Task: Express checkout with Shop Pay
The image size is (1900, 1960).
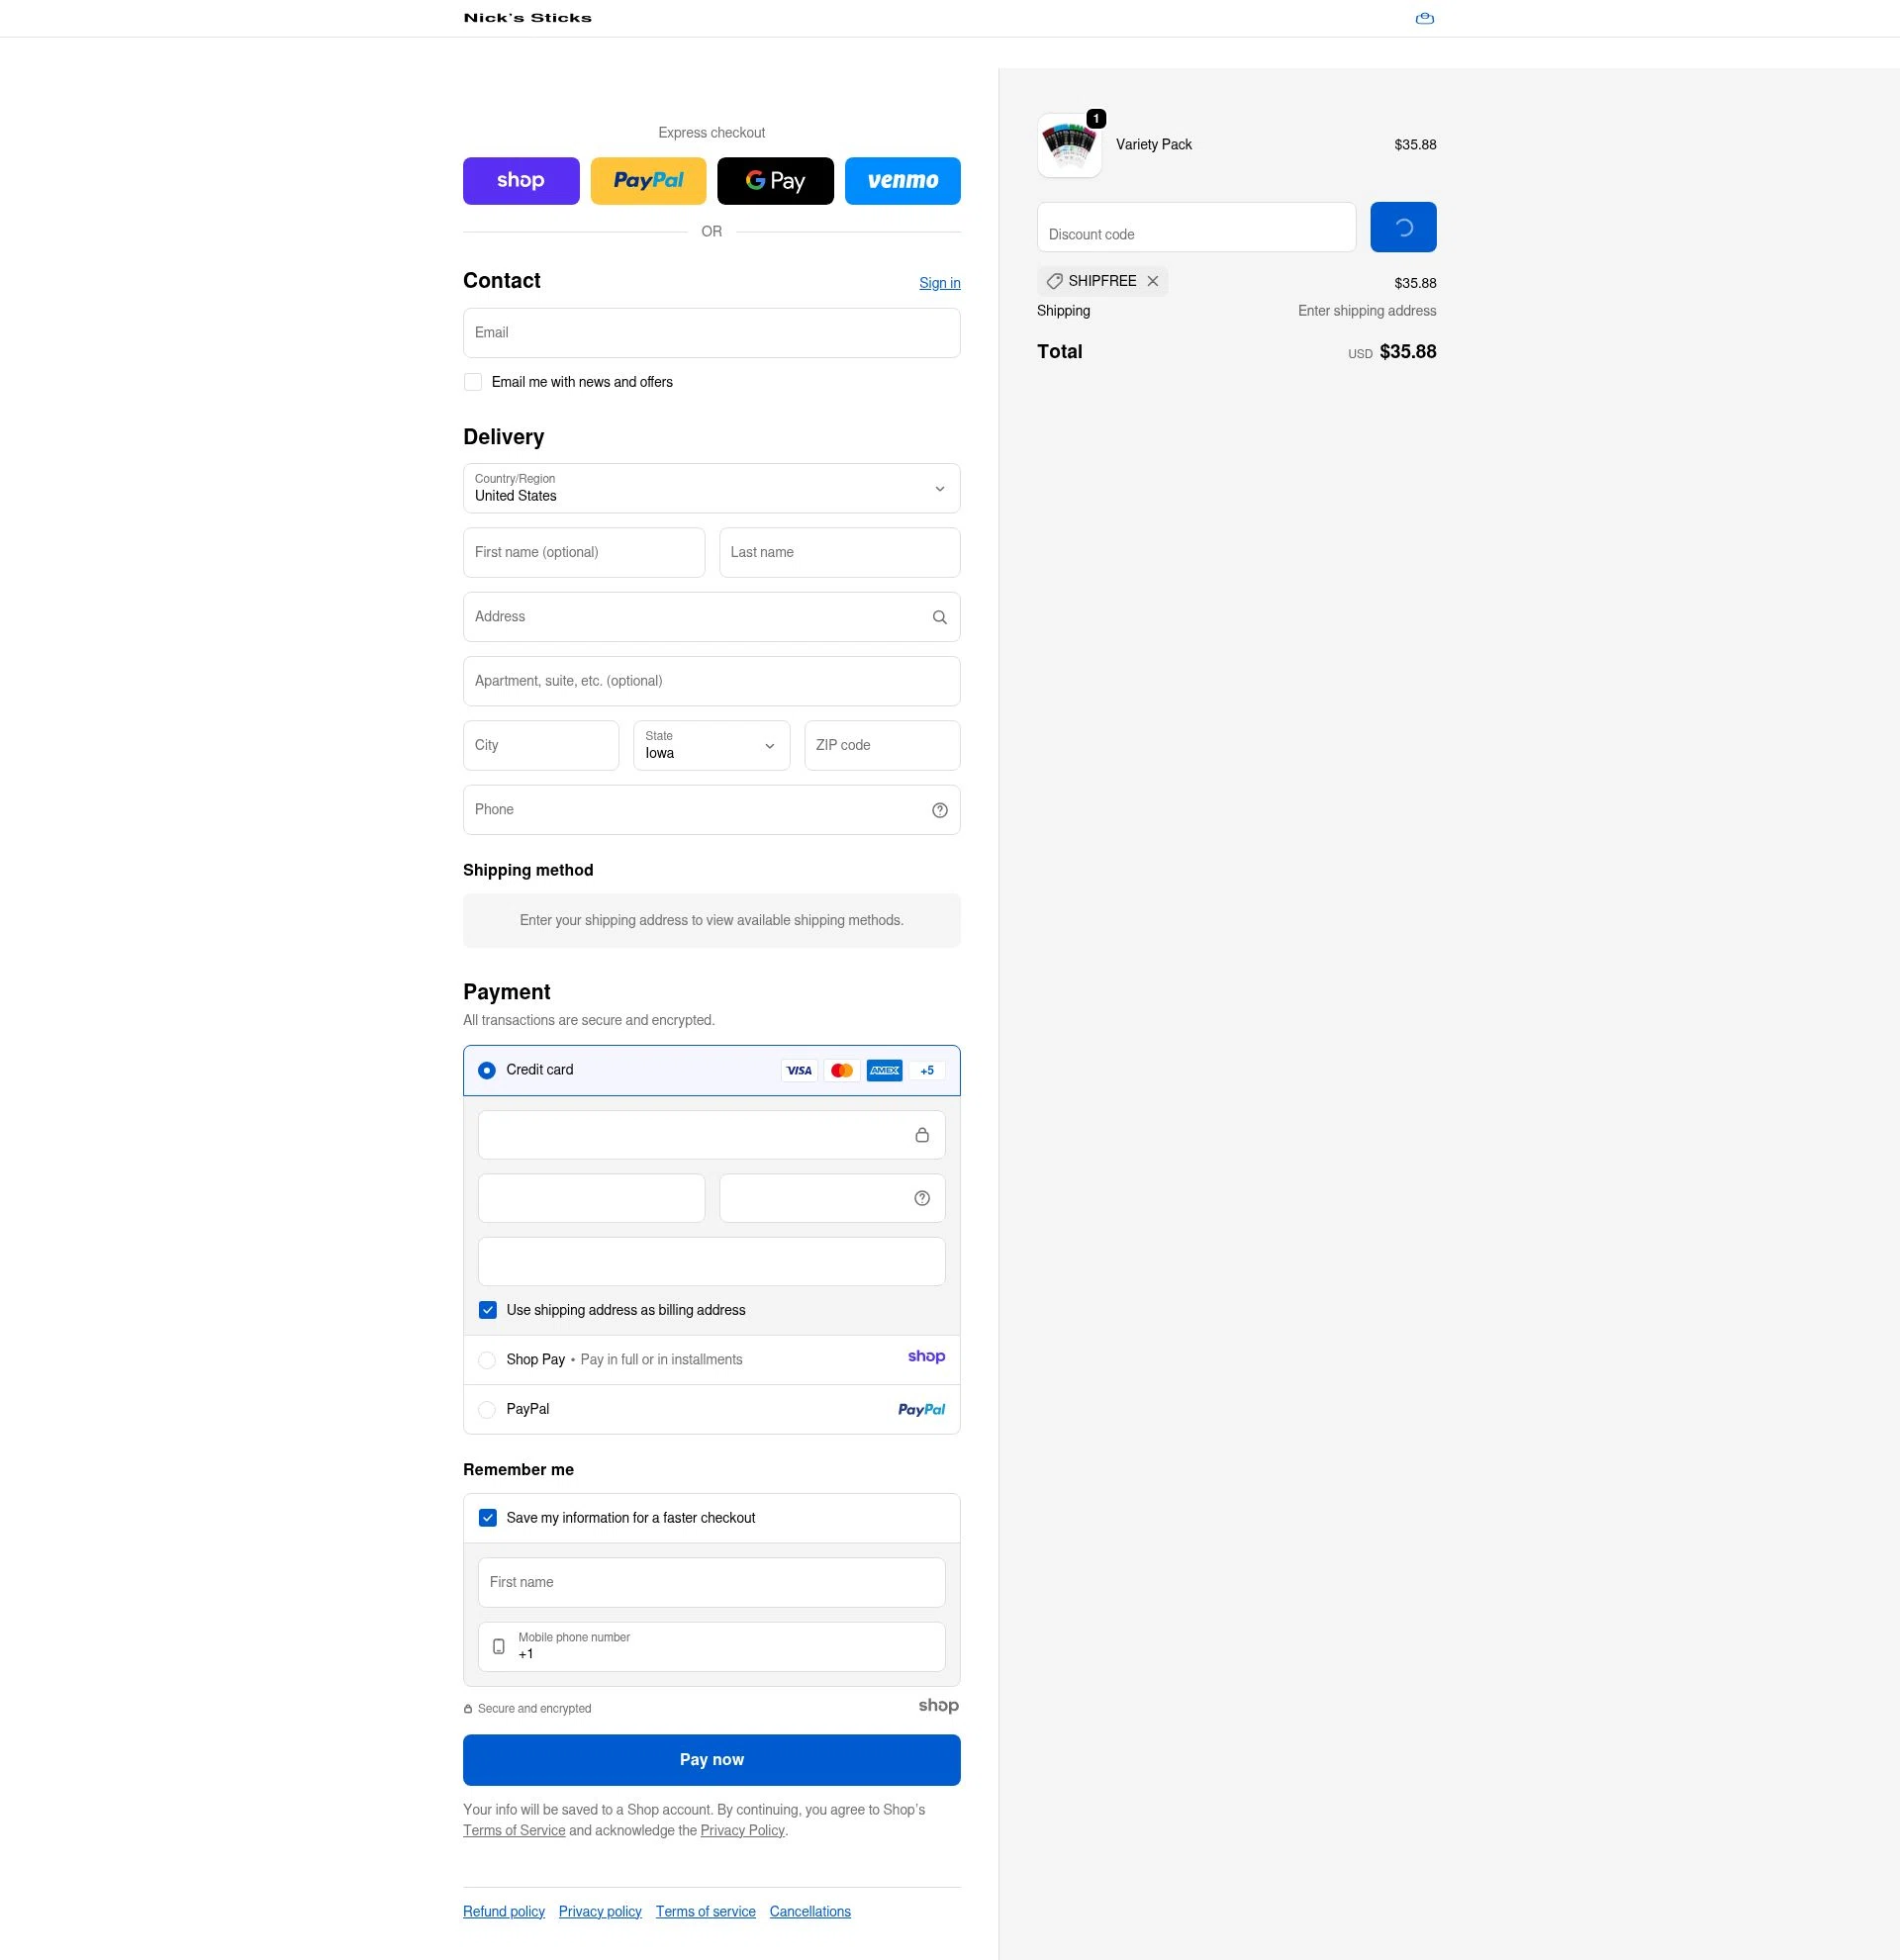Action: click(521, 180)
